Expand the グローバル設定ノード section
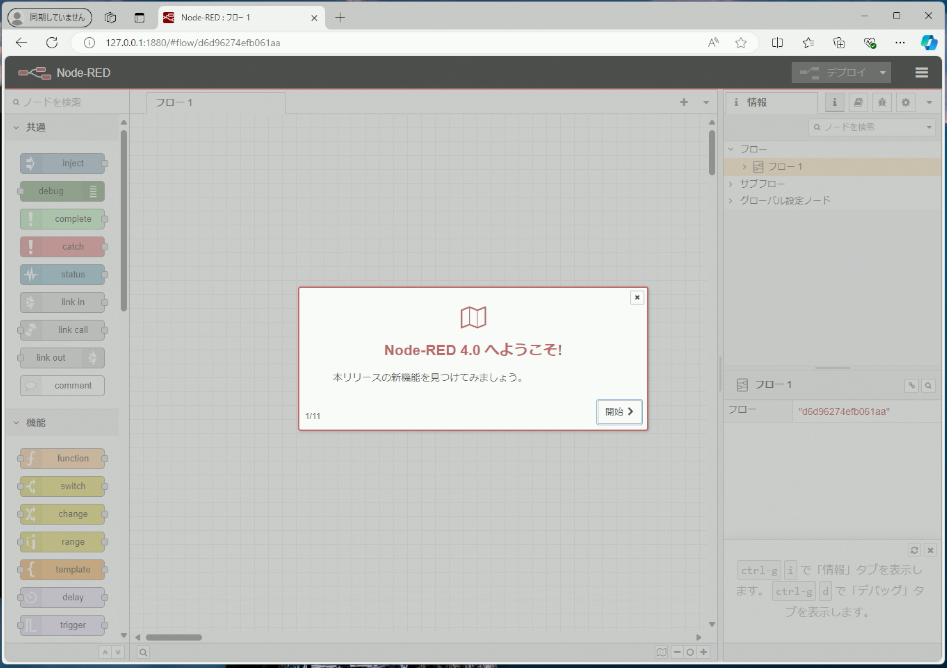The height and width of the screenshot is (668, 947). pos(731,201)
